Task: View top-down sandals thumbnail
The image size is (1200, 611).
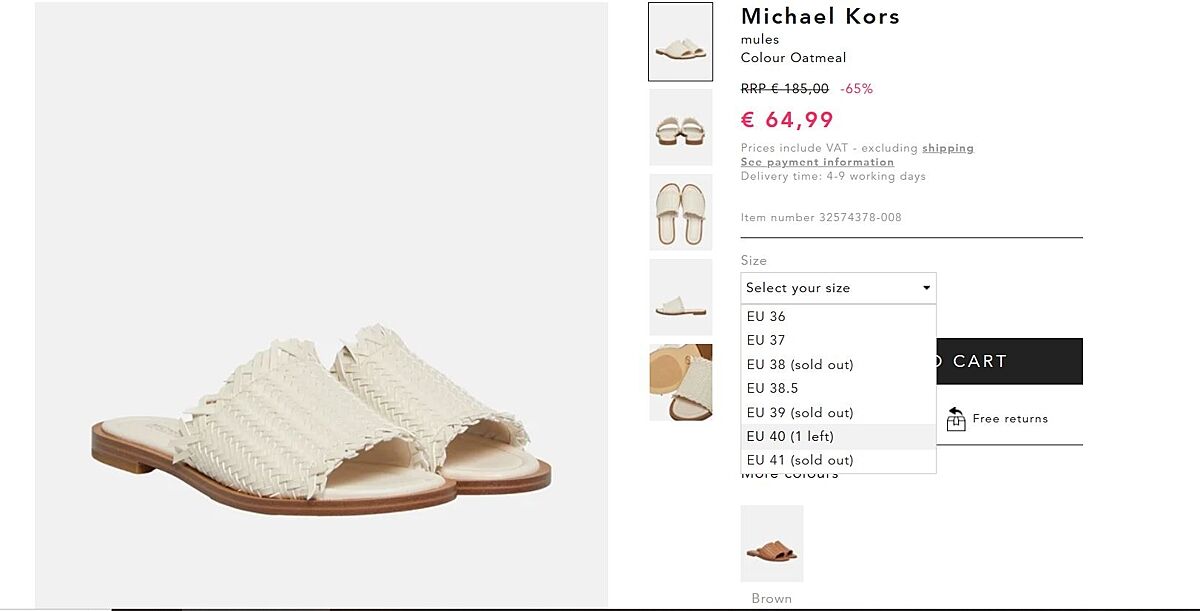Action: point(680,212)
